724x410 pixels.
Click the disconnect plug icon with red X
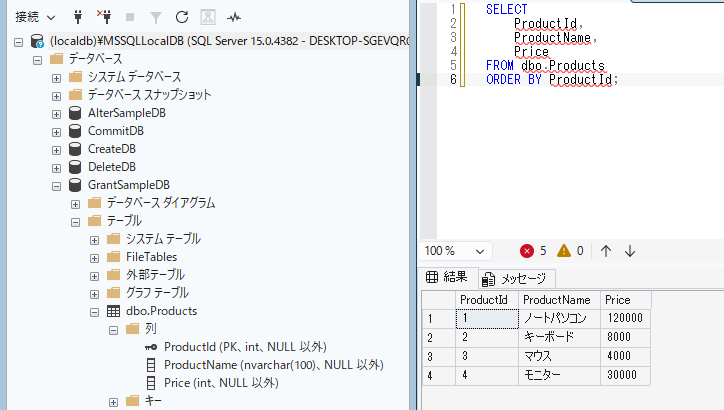point(104,17)
